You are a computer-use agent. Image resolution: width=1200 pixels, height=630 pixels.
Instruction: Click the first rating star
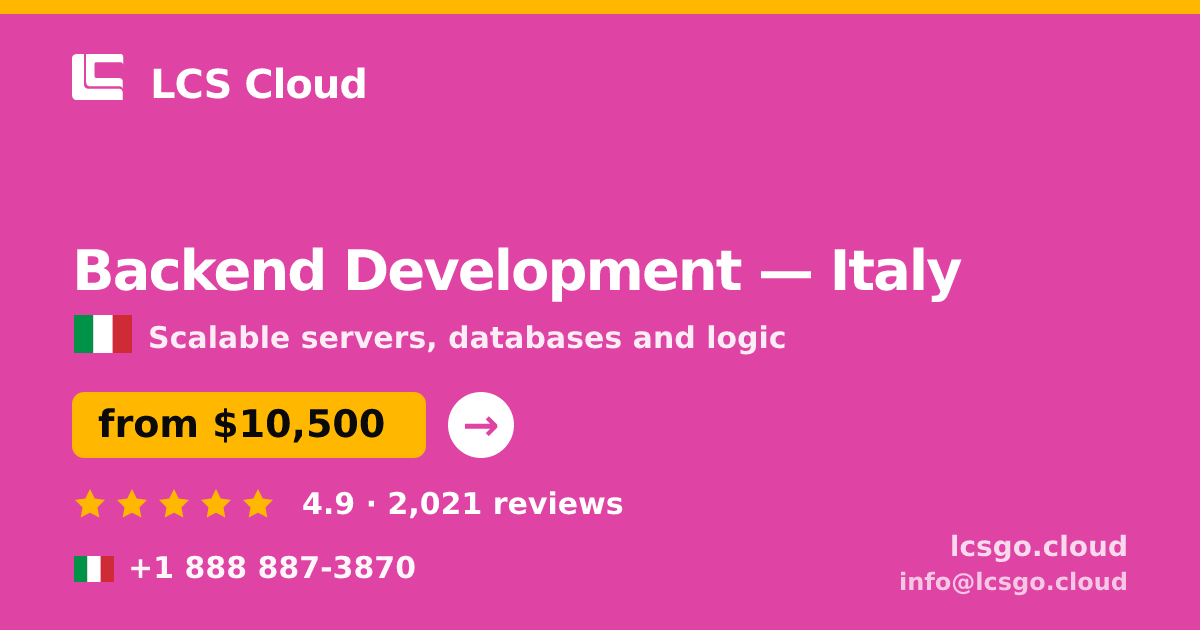[90, 504]
